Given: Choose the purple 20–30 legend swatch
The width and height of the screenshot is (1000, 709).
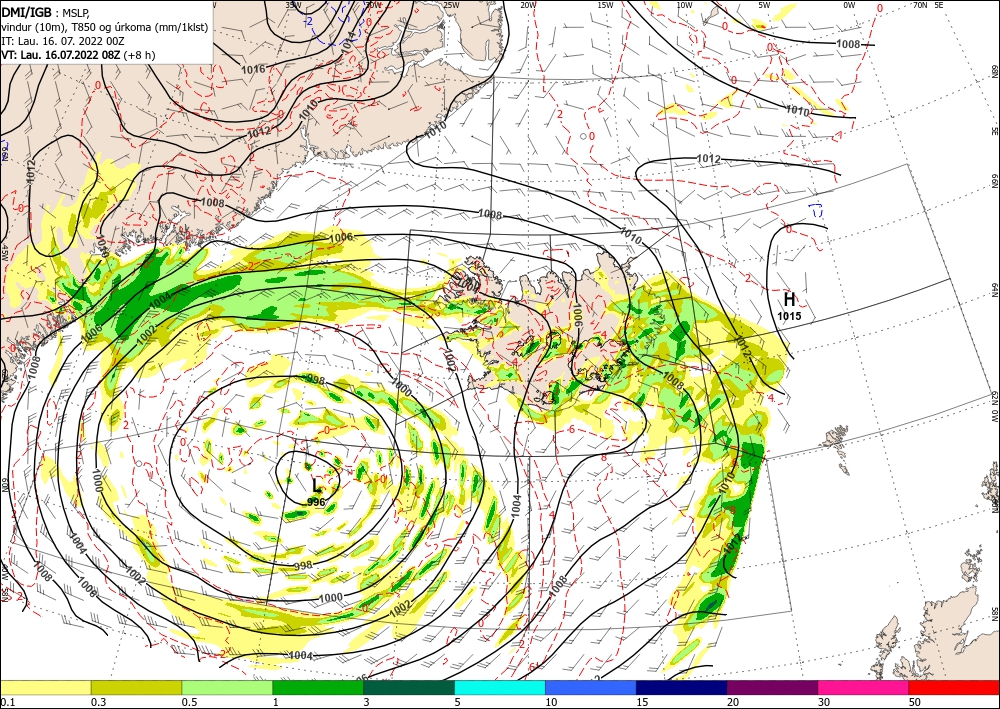Looking at the screenshot, I should tap(772, 687).
